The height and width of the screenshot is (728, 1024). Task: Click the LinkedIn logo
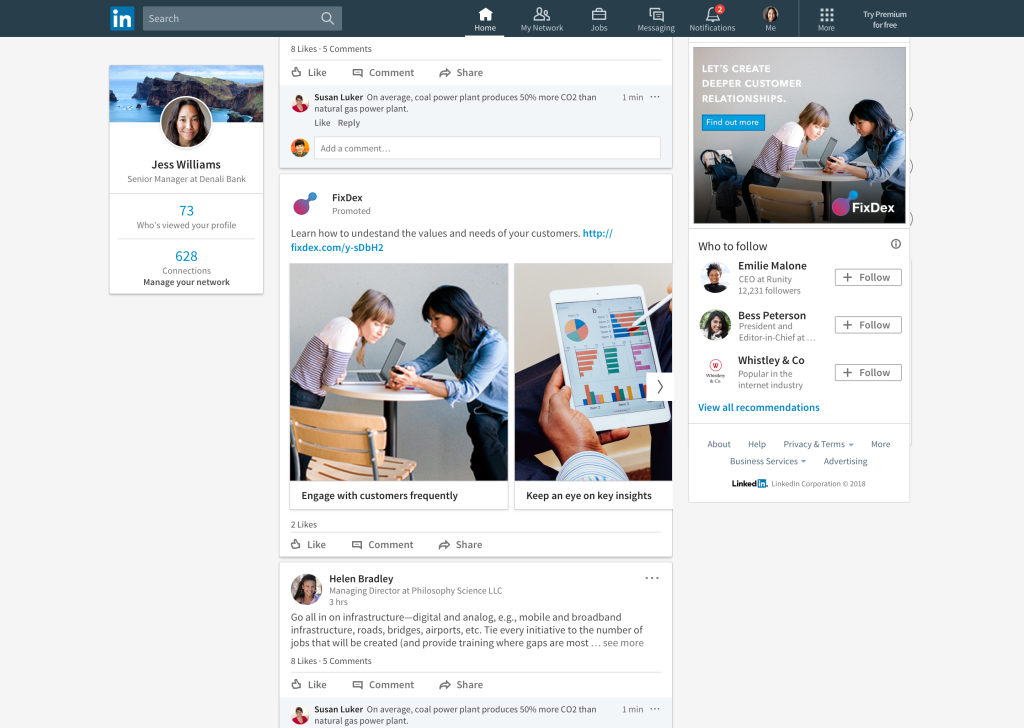pos(122,18)
